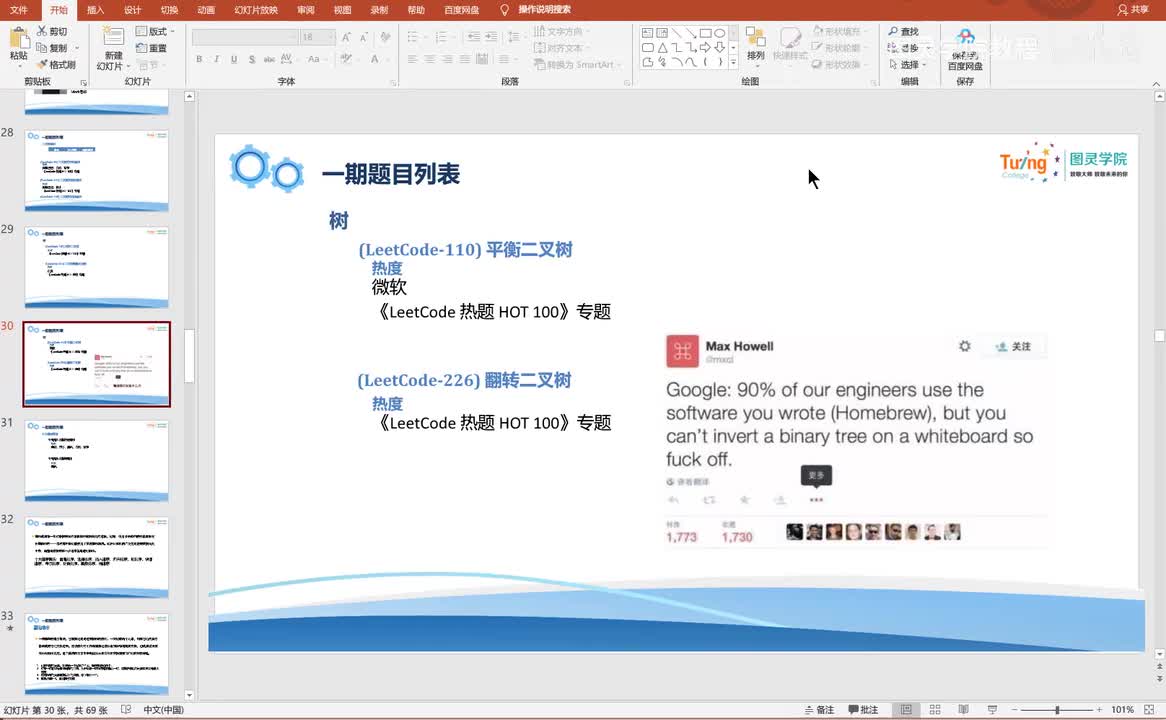Image resolution: width=1166 pixels, height=720 pixels.
Task: Click the Reset (重置) slide icon
Action: tap(141, 48)
